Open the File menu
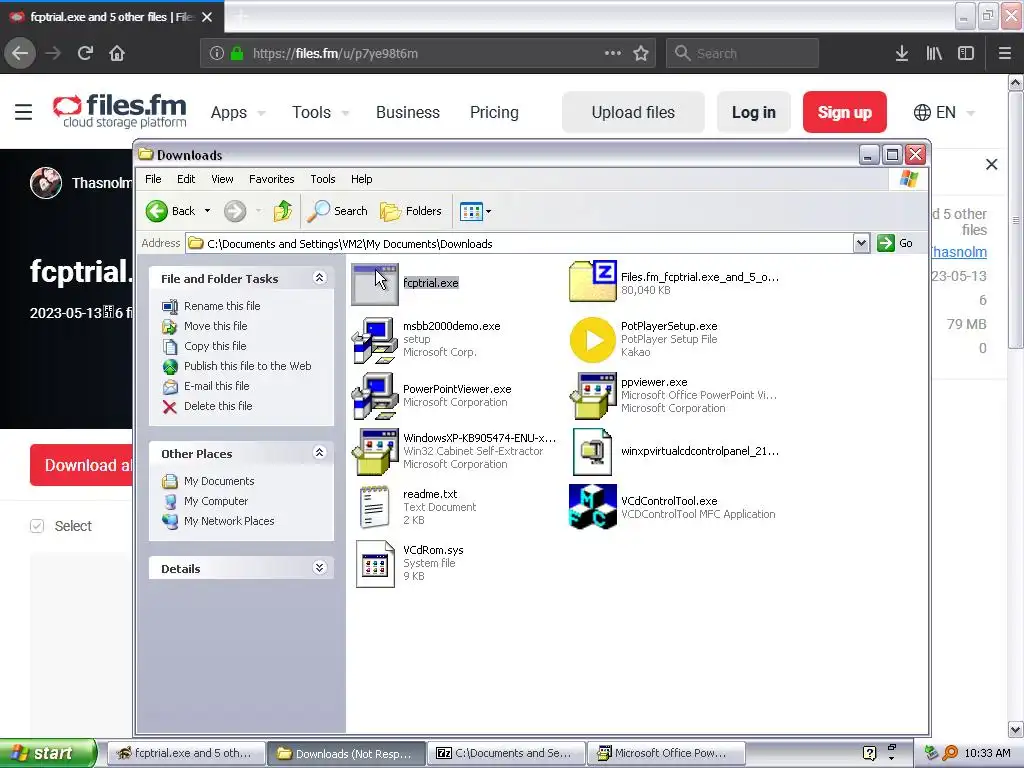This screenshot has width=1024, height=768. tap(153, 179)
